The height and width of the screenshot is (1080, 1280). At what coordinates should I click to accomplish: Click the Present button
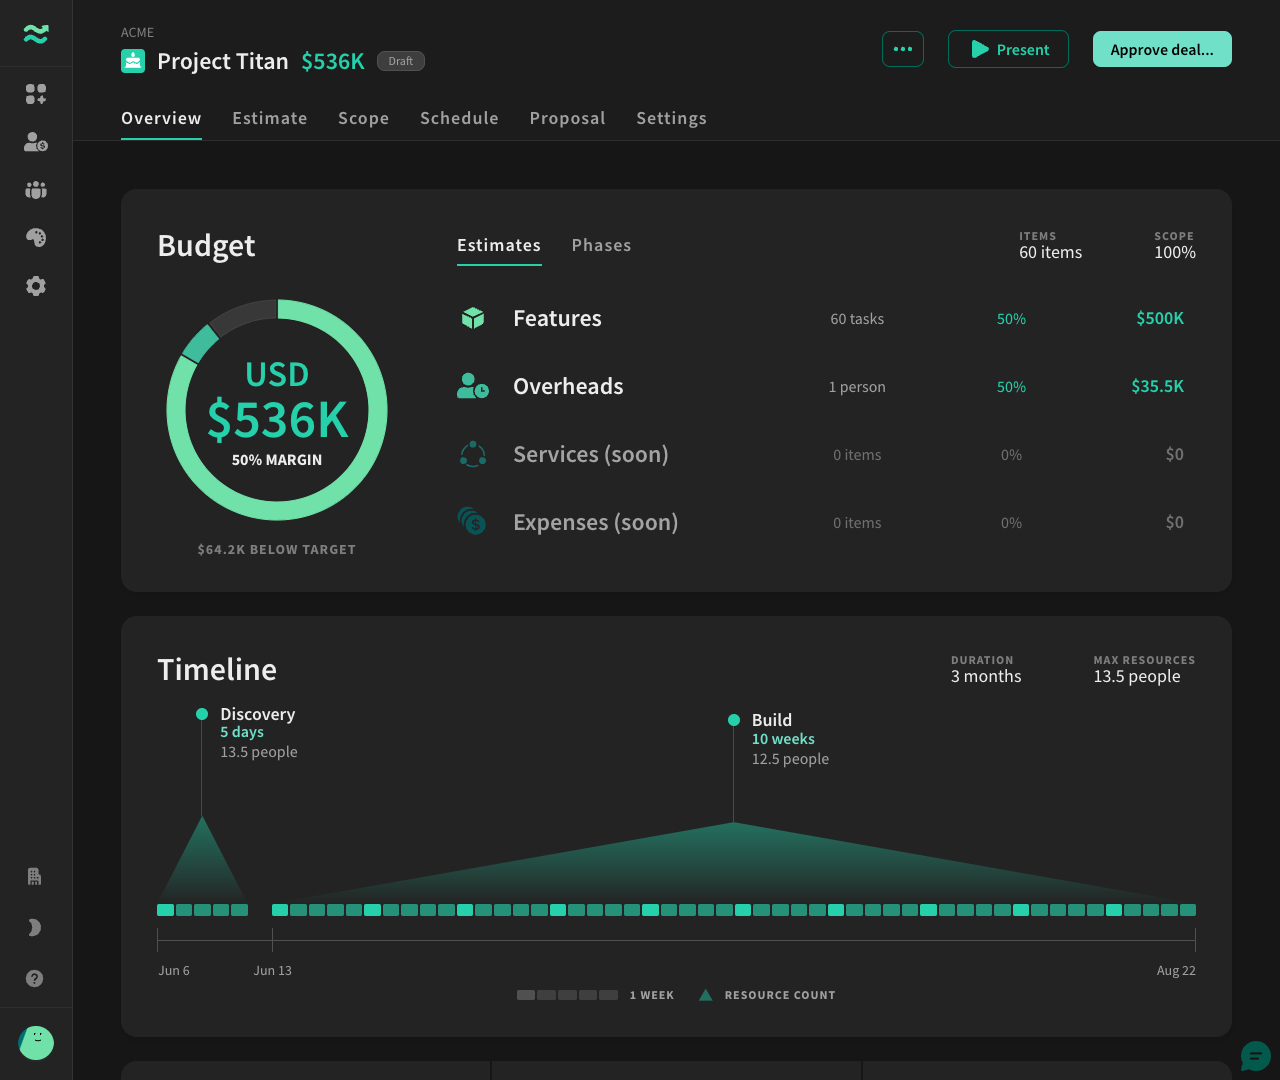click(x=1008, y=49)
